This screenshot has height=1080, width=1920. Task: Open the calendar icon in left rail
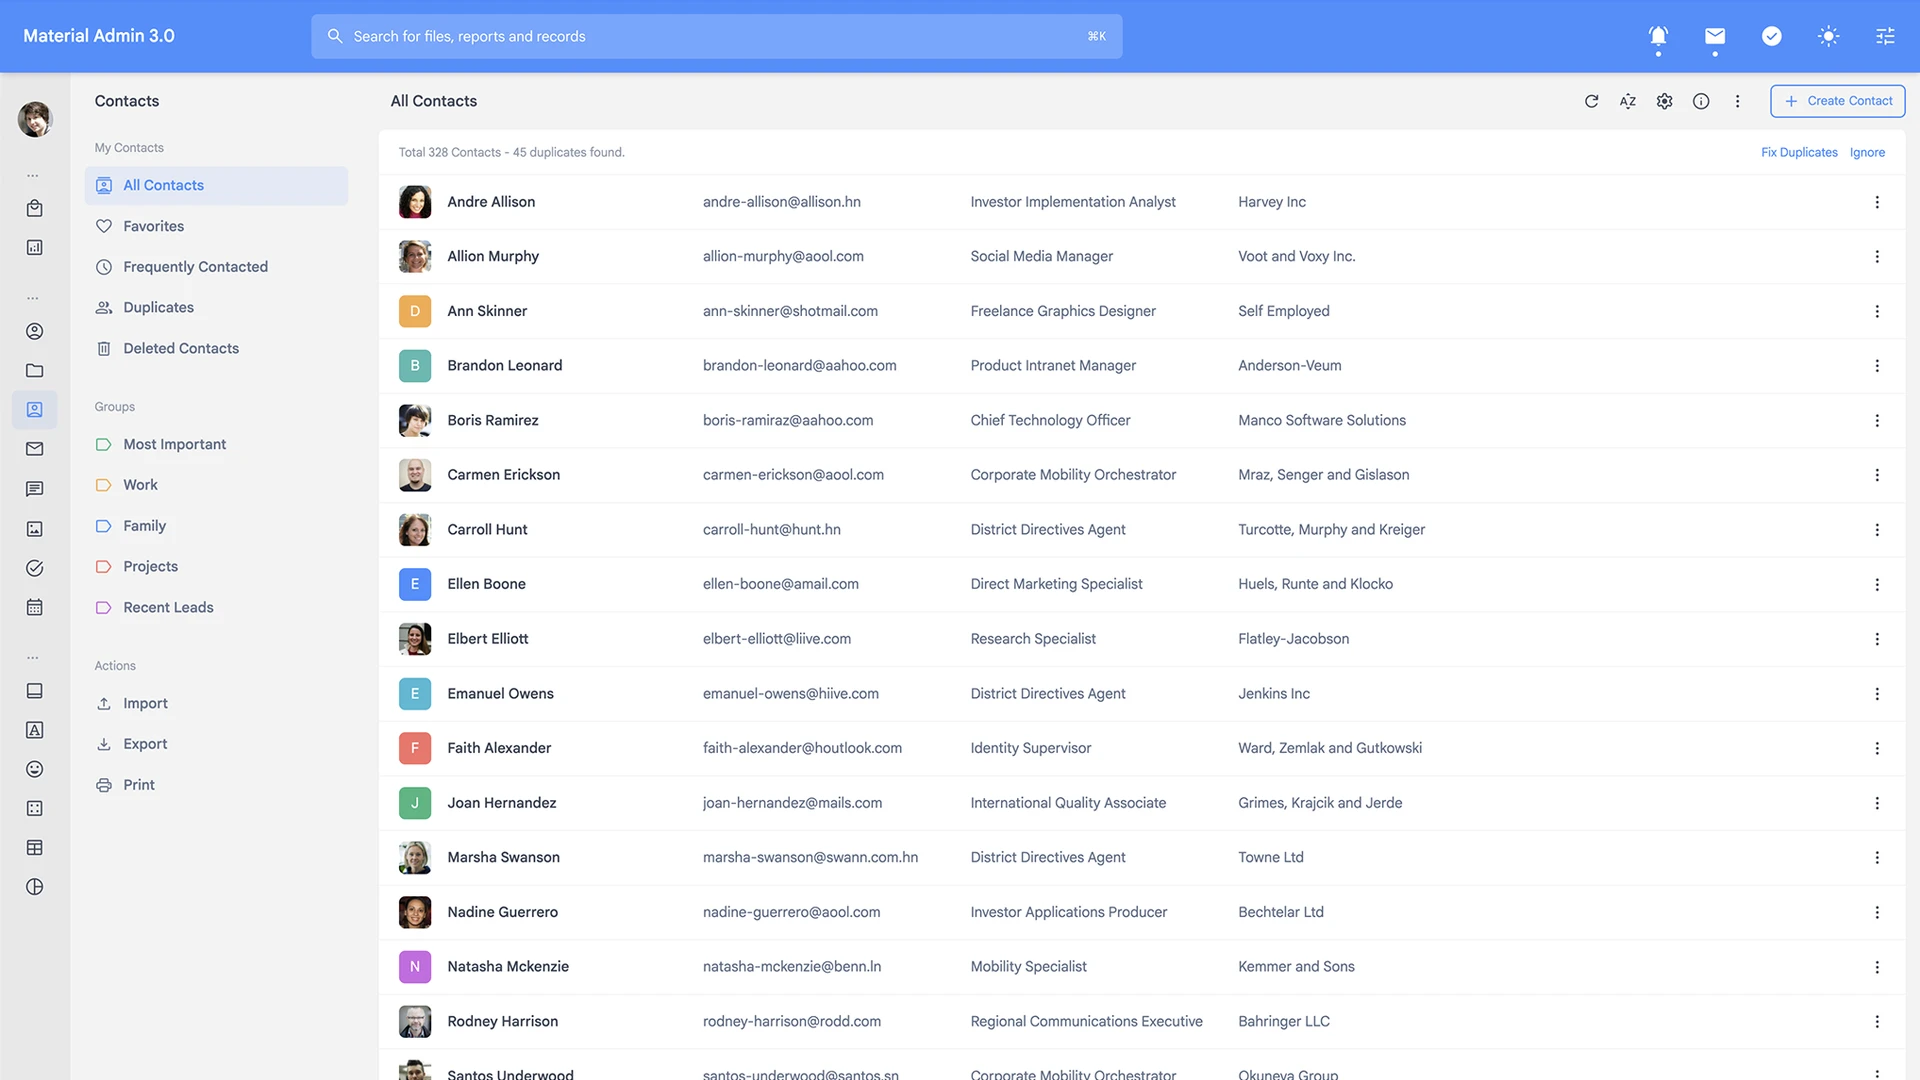pos(34,607)
